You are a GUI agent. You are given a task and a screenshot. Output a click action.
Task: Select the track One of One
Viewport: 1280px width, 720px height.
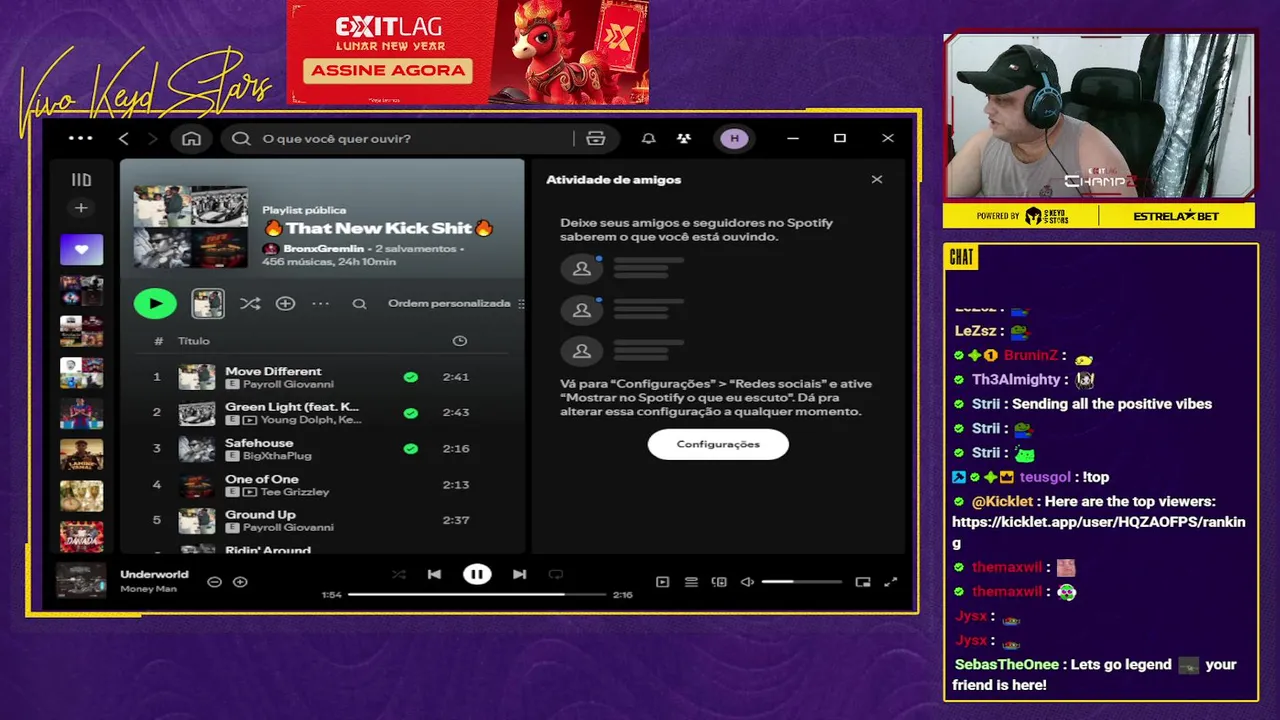[322, 484]
